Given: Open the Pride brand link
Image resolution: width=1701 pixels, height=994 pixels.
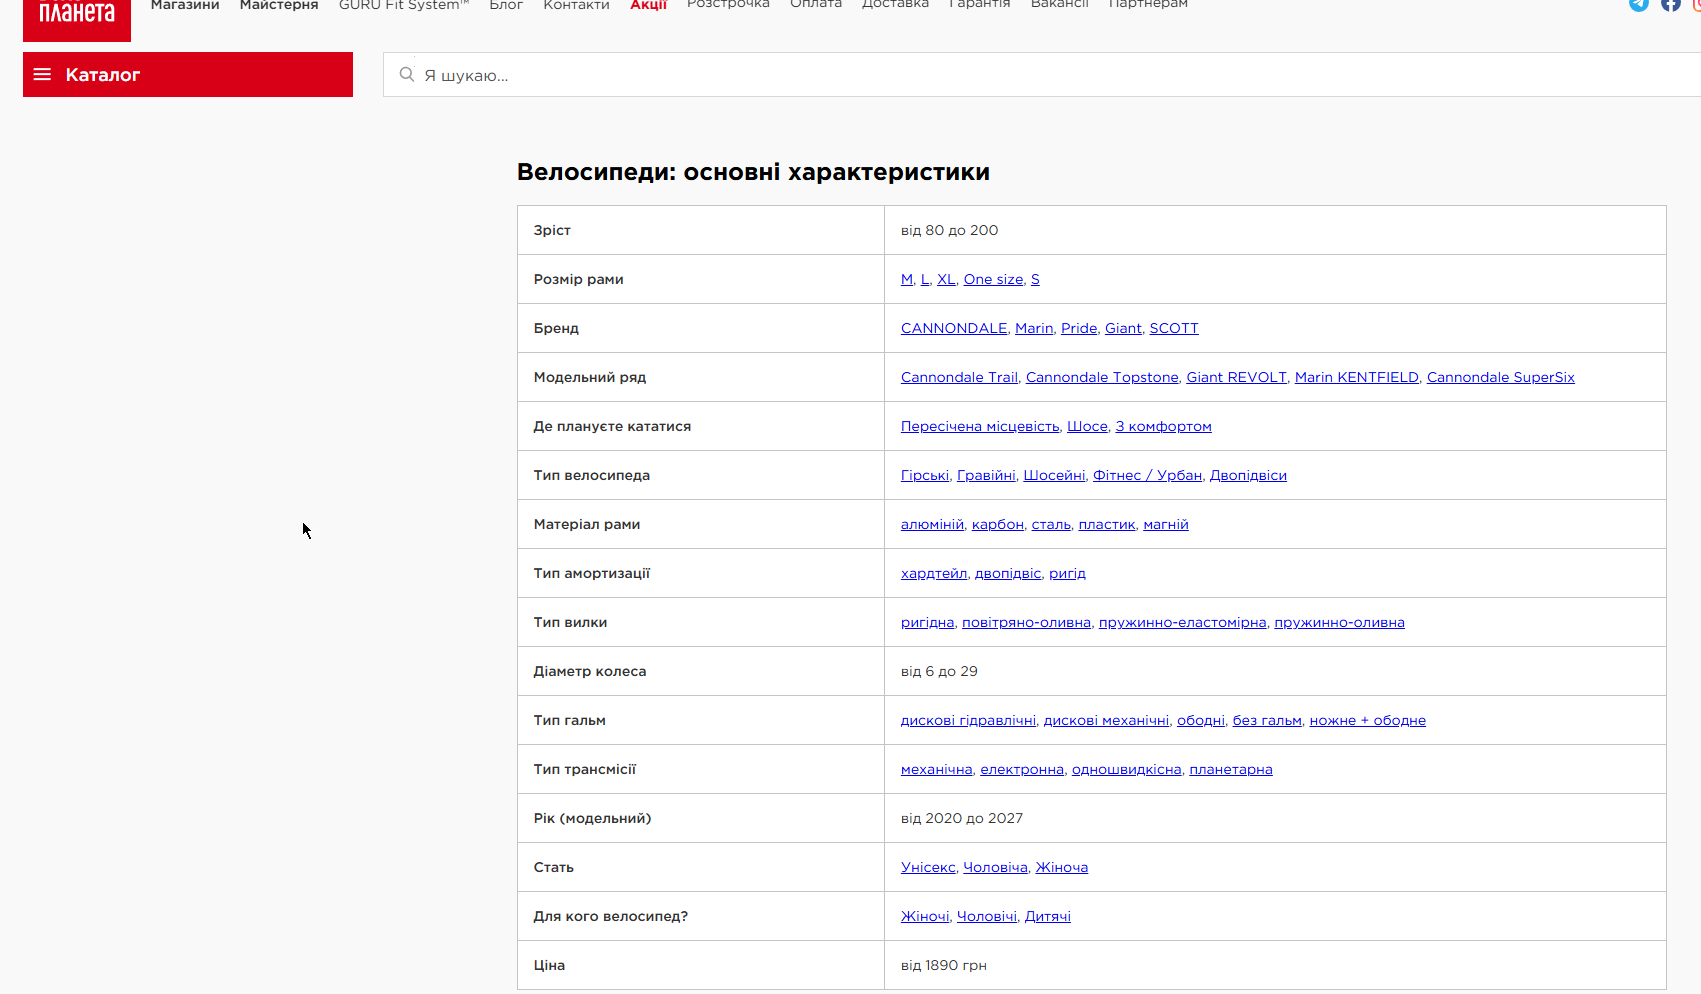Looking at the screenshot, I should (x=1079, y=328).
